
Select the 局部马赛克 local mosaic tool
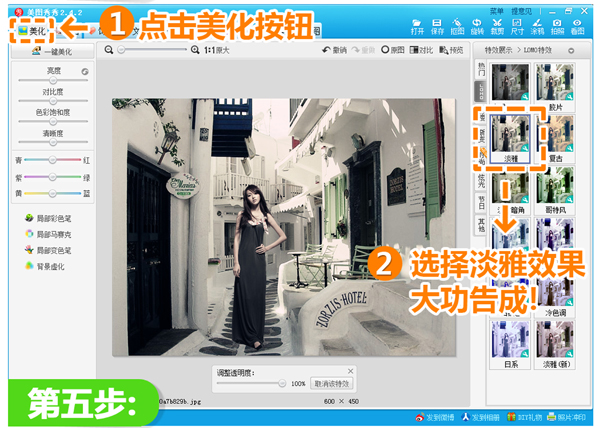coord(49,233)
